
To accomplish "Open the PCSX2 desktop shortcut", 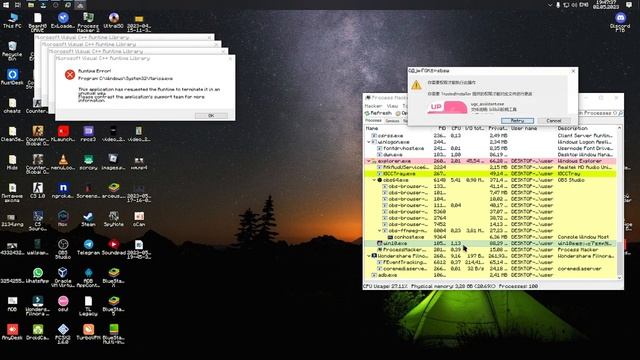I will tap(63, 334).
